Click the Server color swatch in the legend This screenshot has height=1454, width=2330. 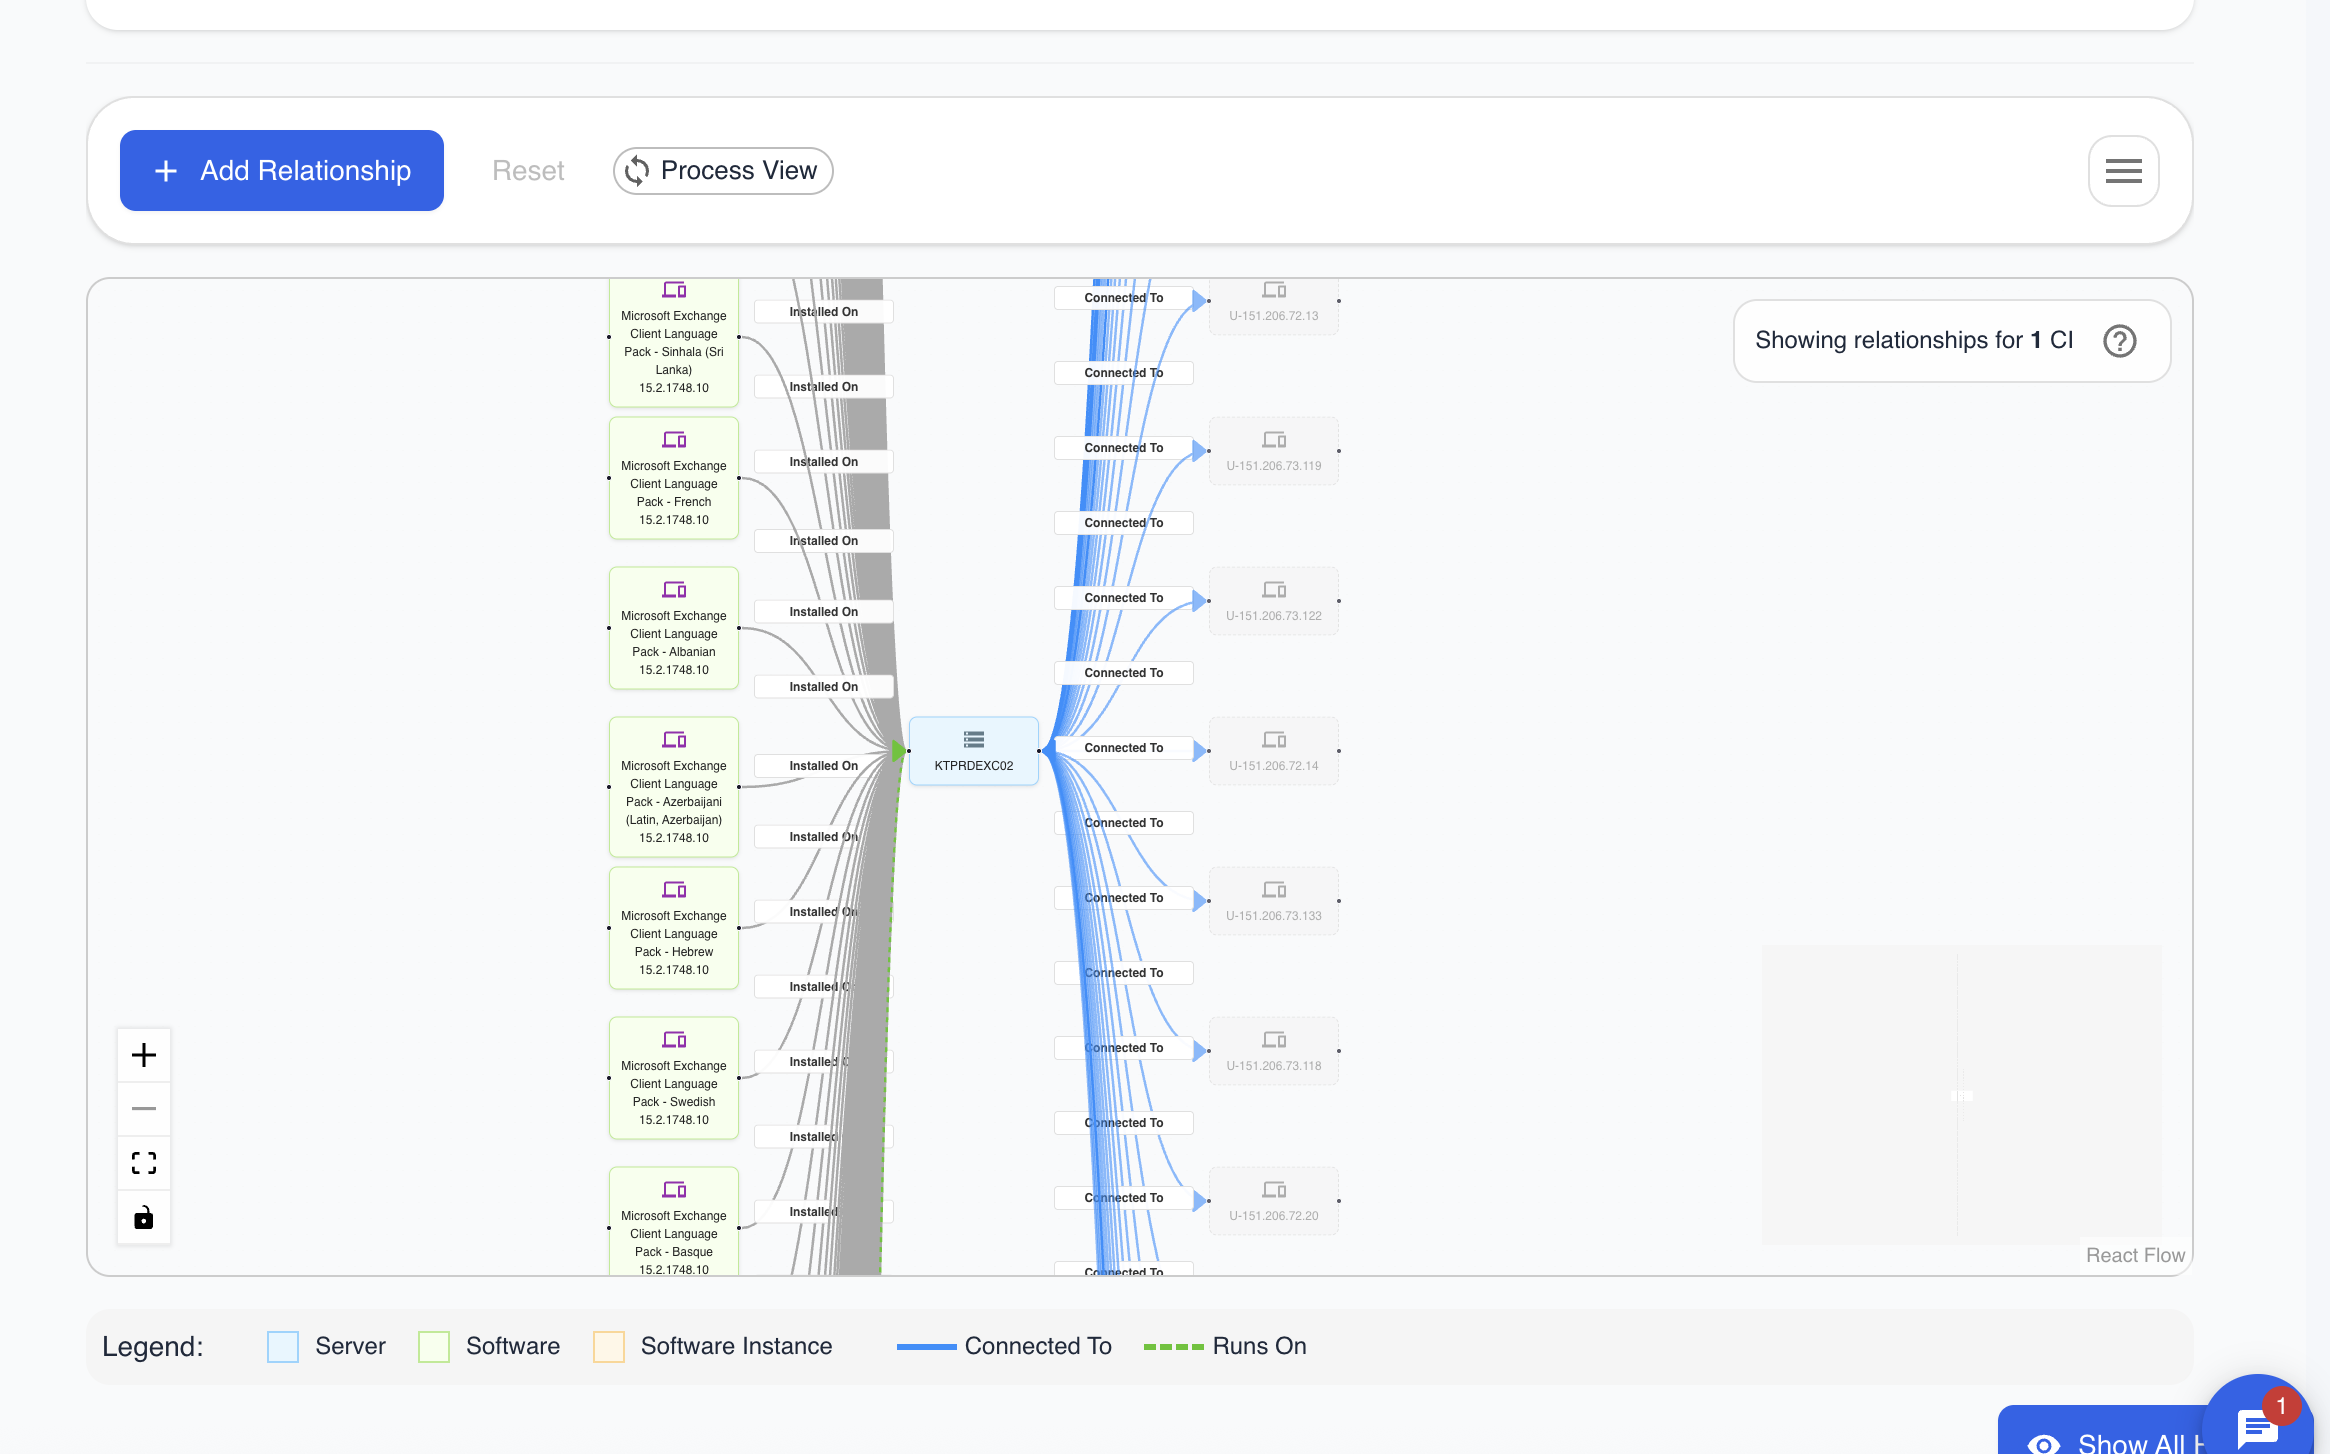click(283, 1346)
